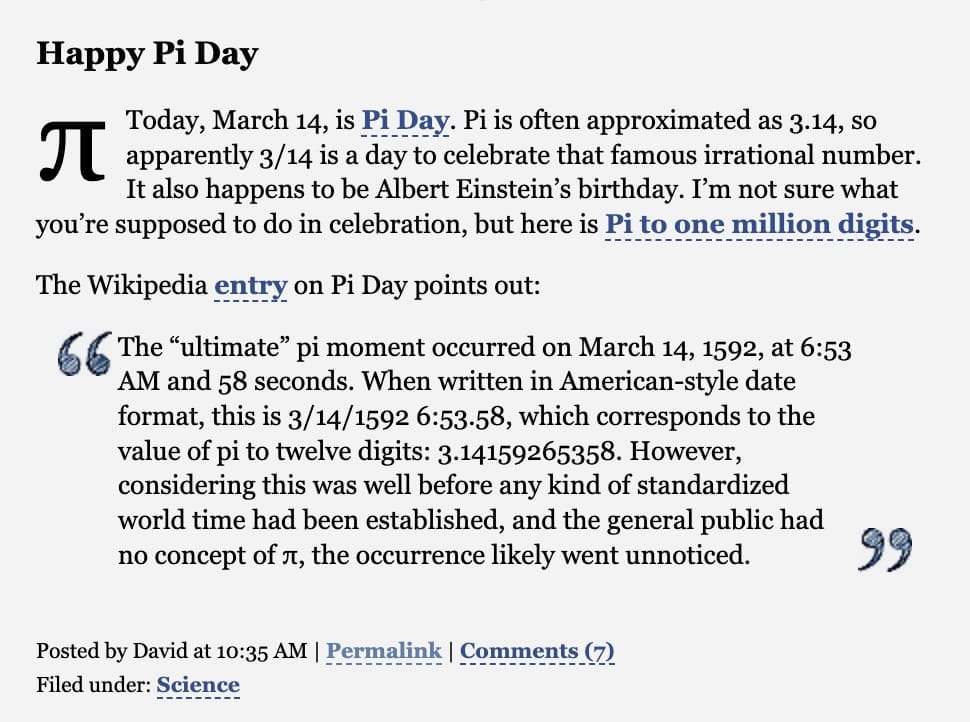Image resolution: width=970 pixels, height=722 pixels.
Task: Click the opening blue quotation mark icon
Action: 85,354
